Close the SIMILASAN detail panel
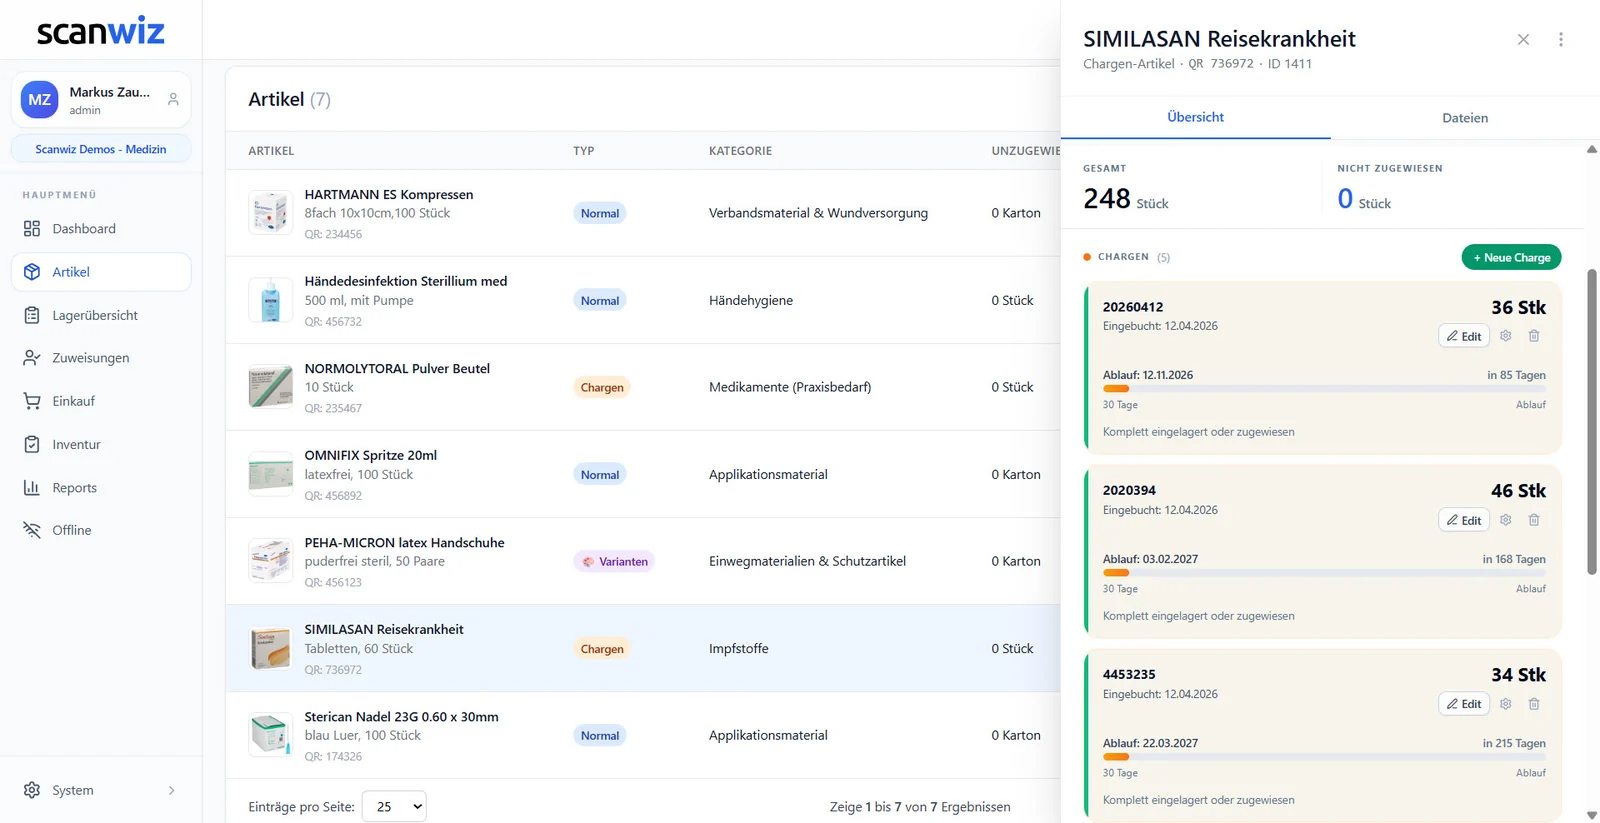This screenshot has width=1600, height=823. pos(1523,40)
